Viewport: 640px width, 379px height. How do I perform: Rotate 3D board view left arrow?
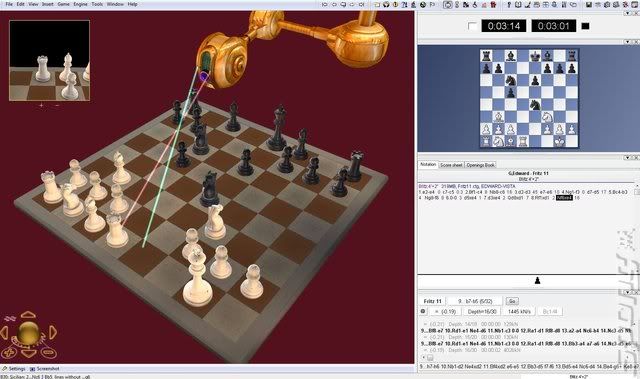[4, 332]
